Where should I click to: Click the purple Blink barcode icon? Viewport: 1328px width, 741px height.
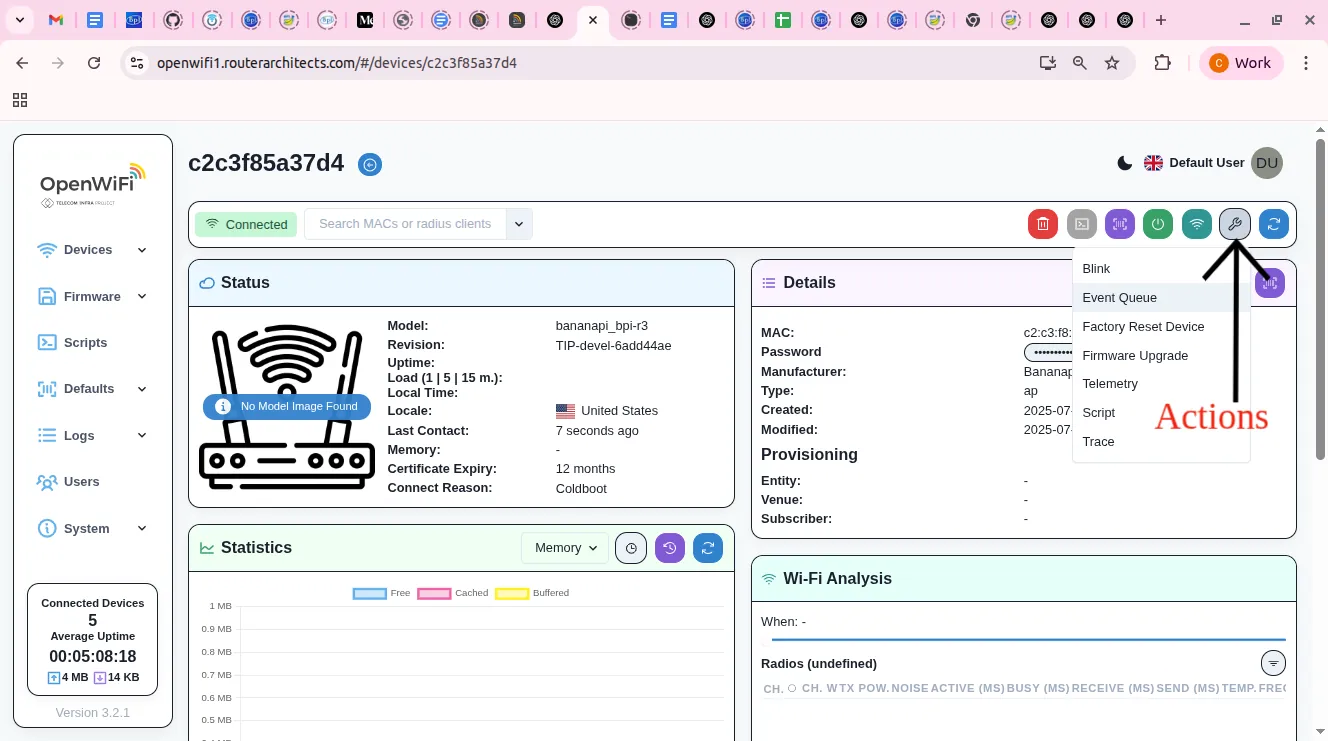pyautogui.click(x=1120, y=224)
